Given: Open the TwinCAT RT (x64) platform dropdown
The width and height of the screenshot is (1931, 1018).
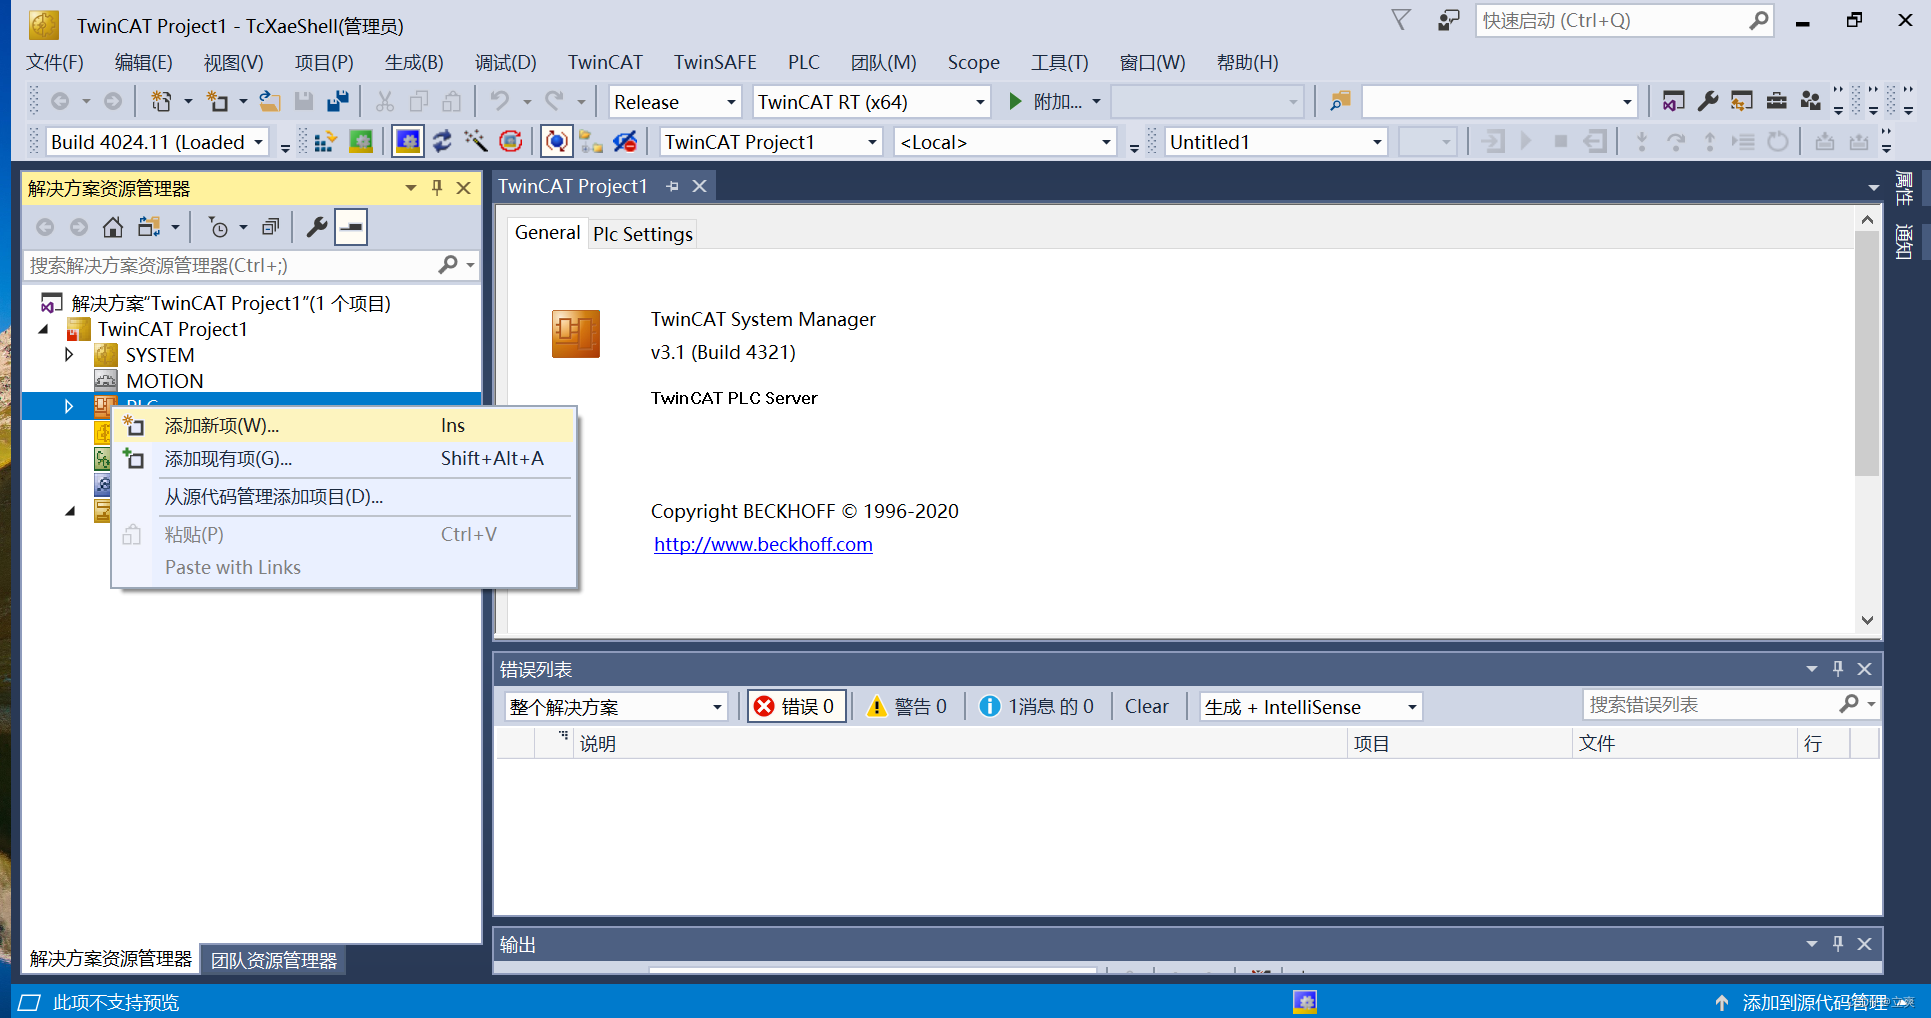Looking at the screenshot, I should [871, 101].
